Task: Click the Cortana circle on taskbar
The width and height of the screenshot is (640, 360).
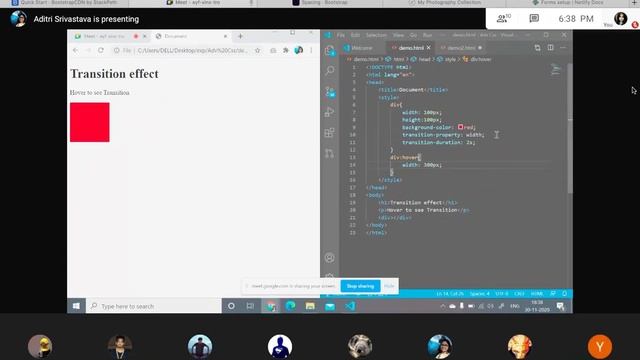Action: [x=231, y=306]
